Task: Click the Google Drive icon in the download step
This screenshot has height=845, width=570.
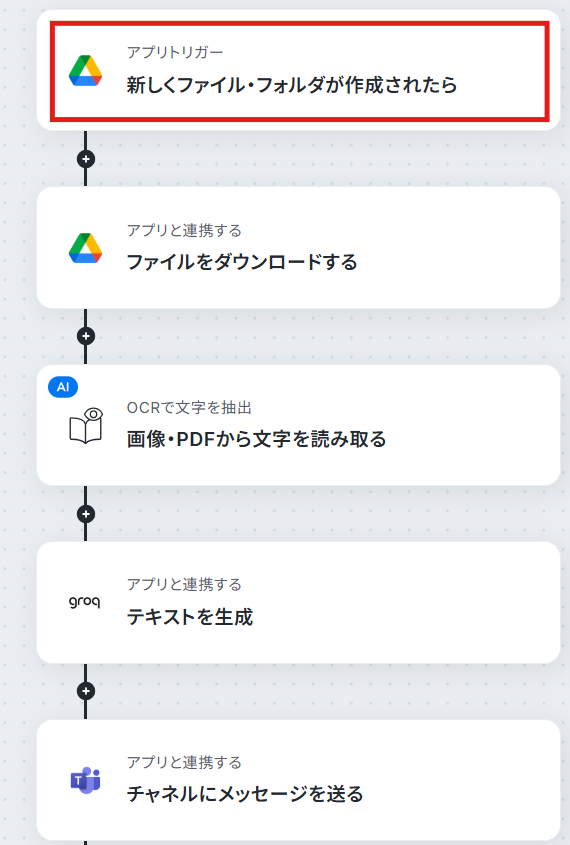Action: click(x=85, y=248)
